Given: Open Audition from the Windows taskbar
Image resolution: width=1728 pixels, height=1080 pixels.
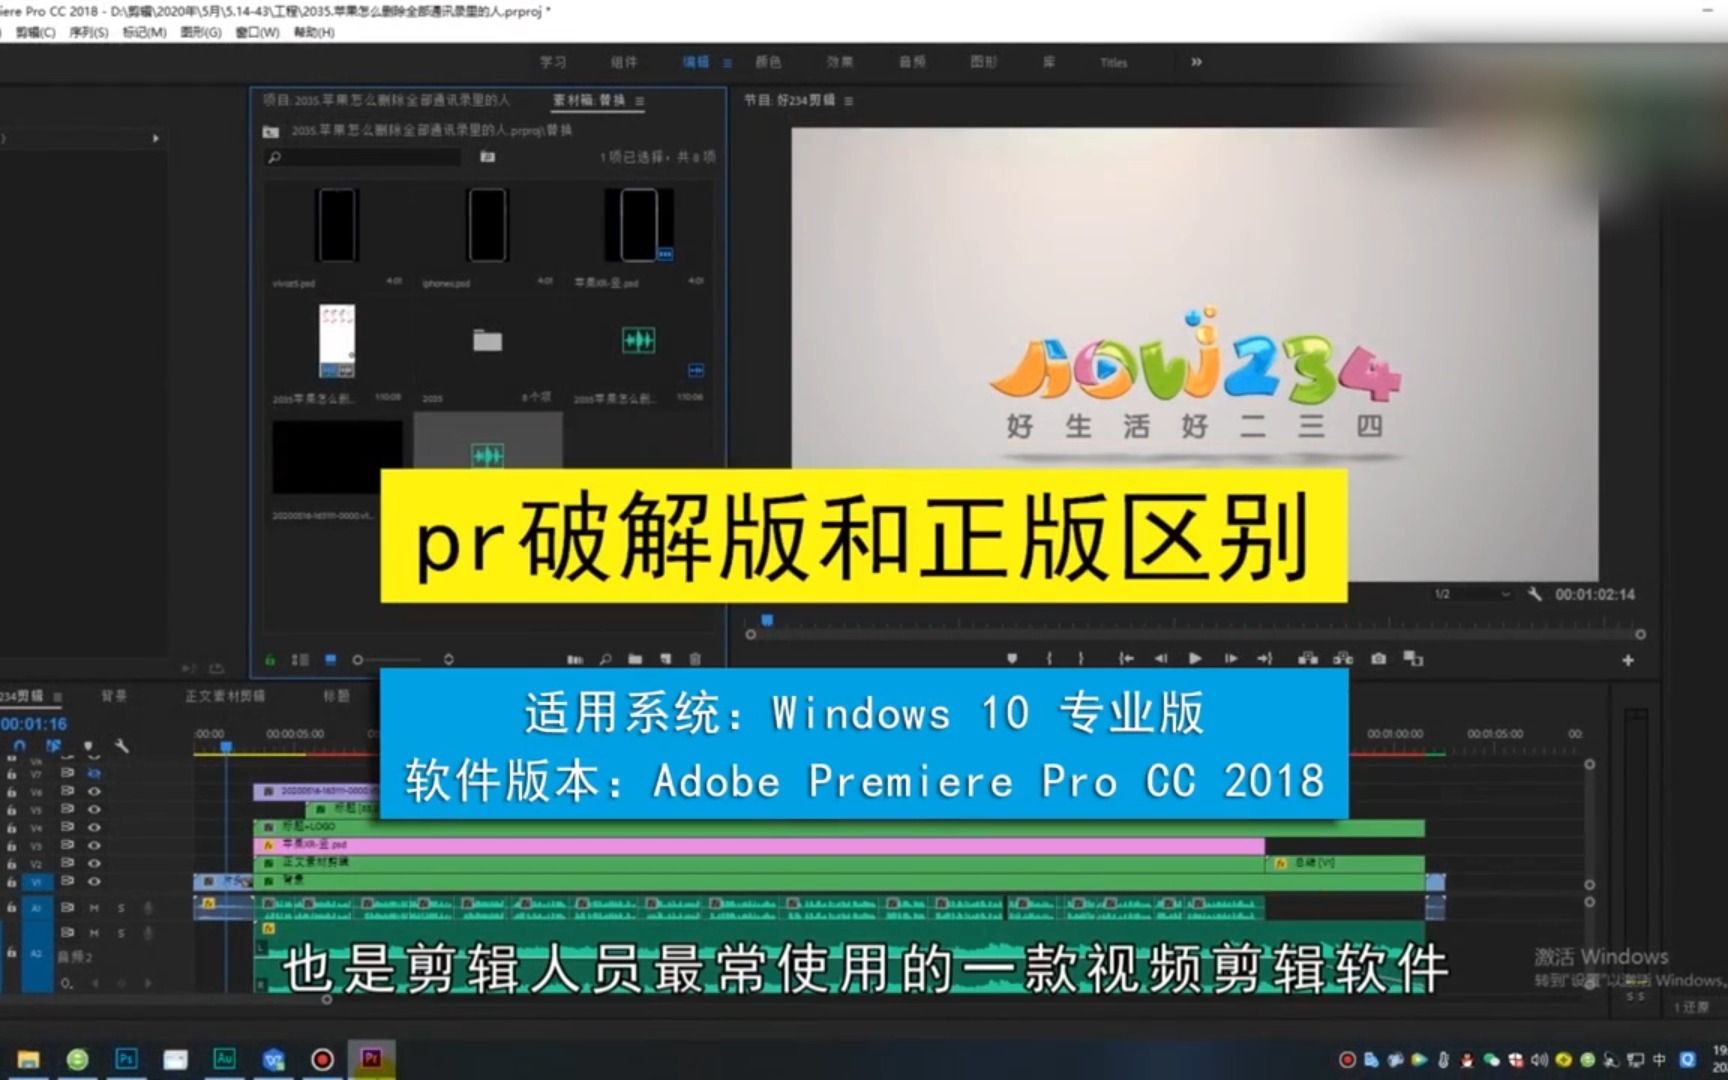Looking at the screenshot, I should coord(225,1059).
